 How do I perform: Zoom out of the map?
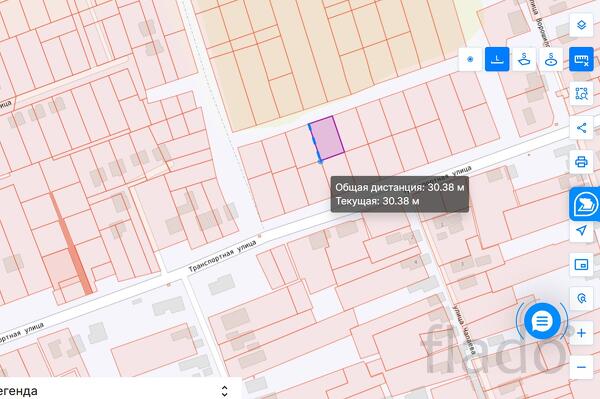click(581, 367)
